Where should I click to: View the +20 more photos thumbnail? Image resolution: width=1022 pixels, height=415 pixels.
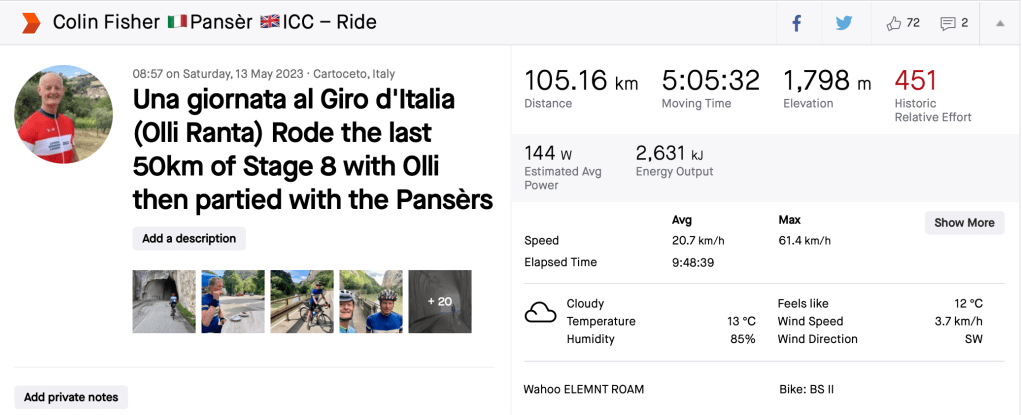pos(440,301)
